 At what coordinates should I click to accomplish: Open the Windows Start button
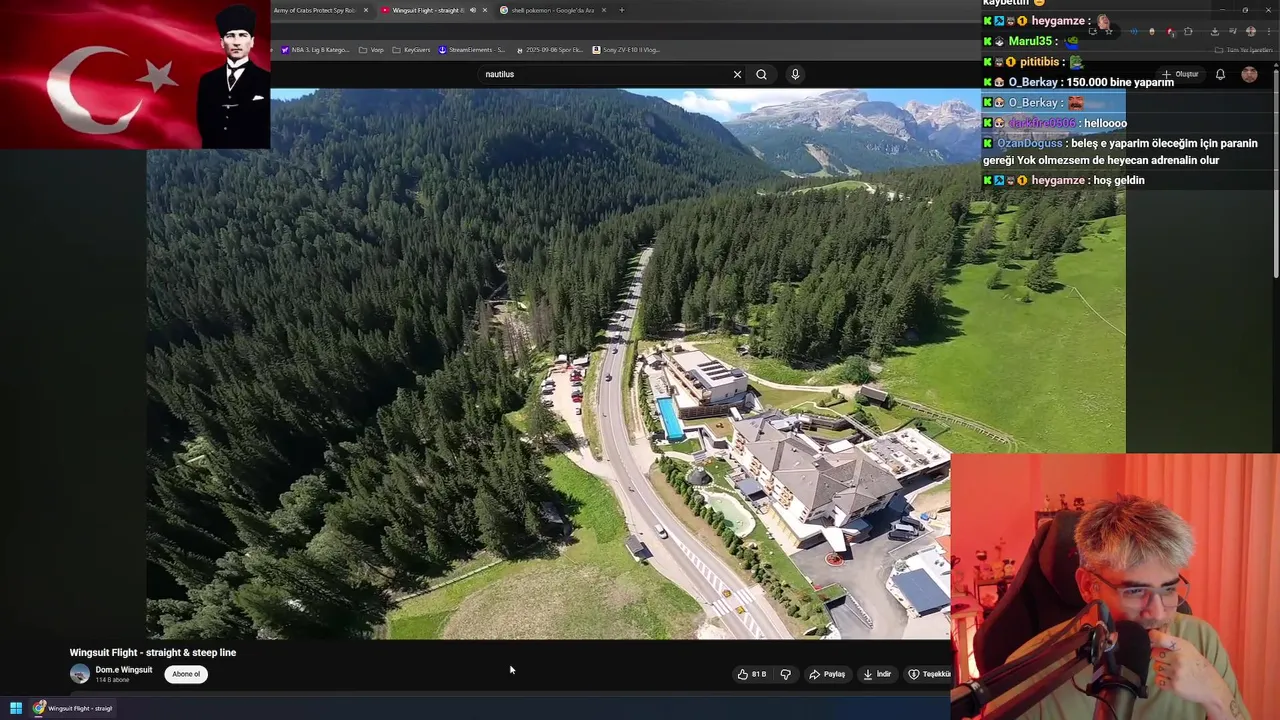pos(16,708)
